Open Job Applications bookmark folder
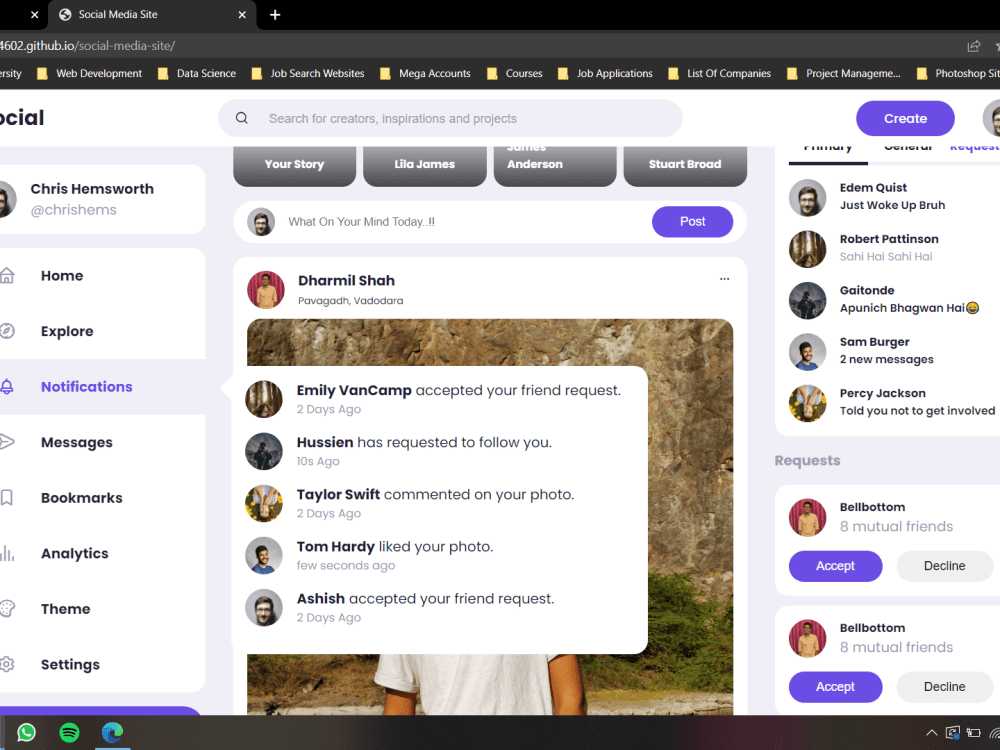 [x=605, y=73]
